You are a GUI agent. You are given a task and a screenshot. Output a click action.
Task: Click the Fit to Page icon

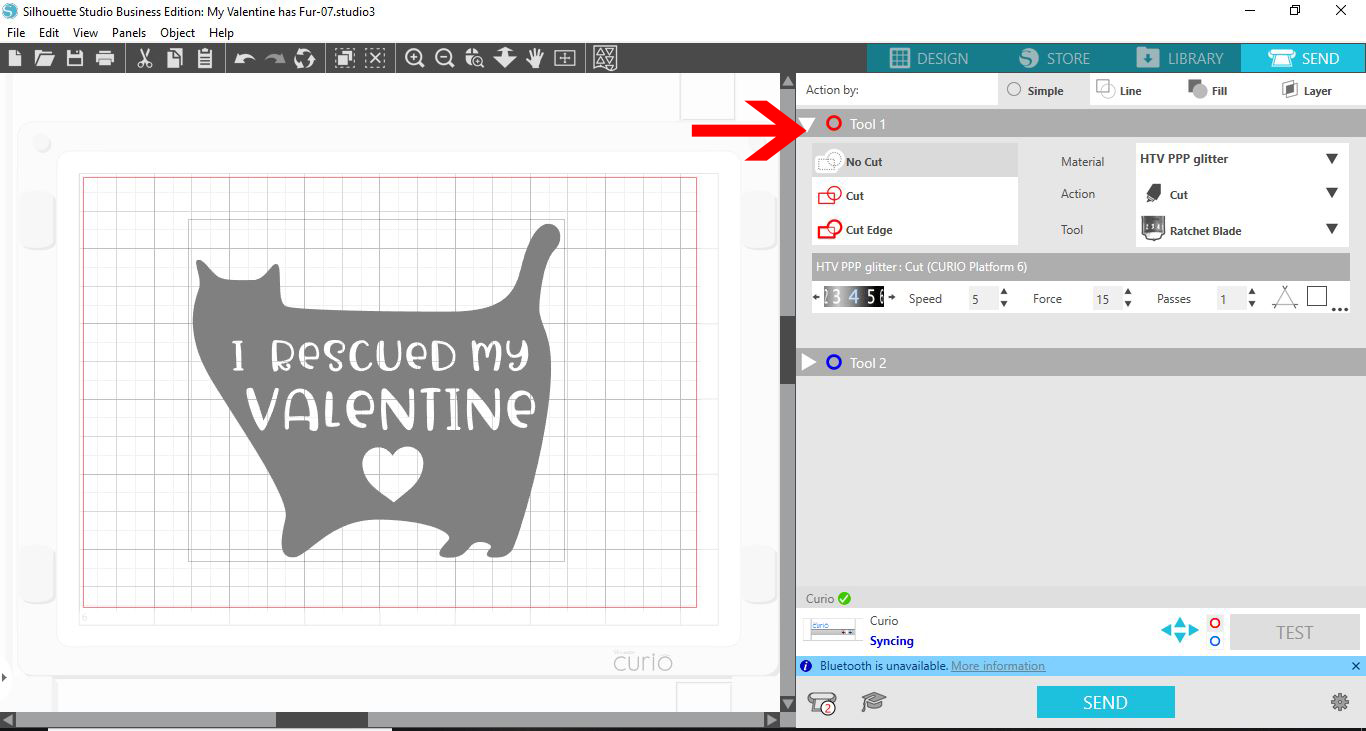tap(565, 58)
